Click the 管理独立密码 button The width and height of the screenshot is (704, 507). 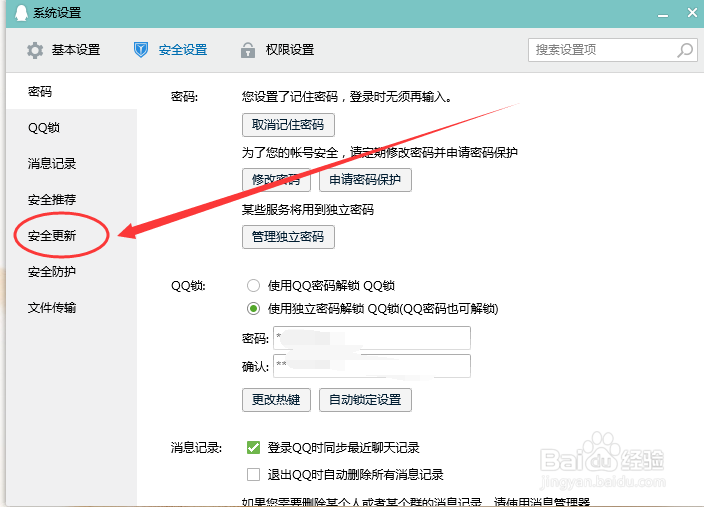click(288, 237)
